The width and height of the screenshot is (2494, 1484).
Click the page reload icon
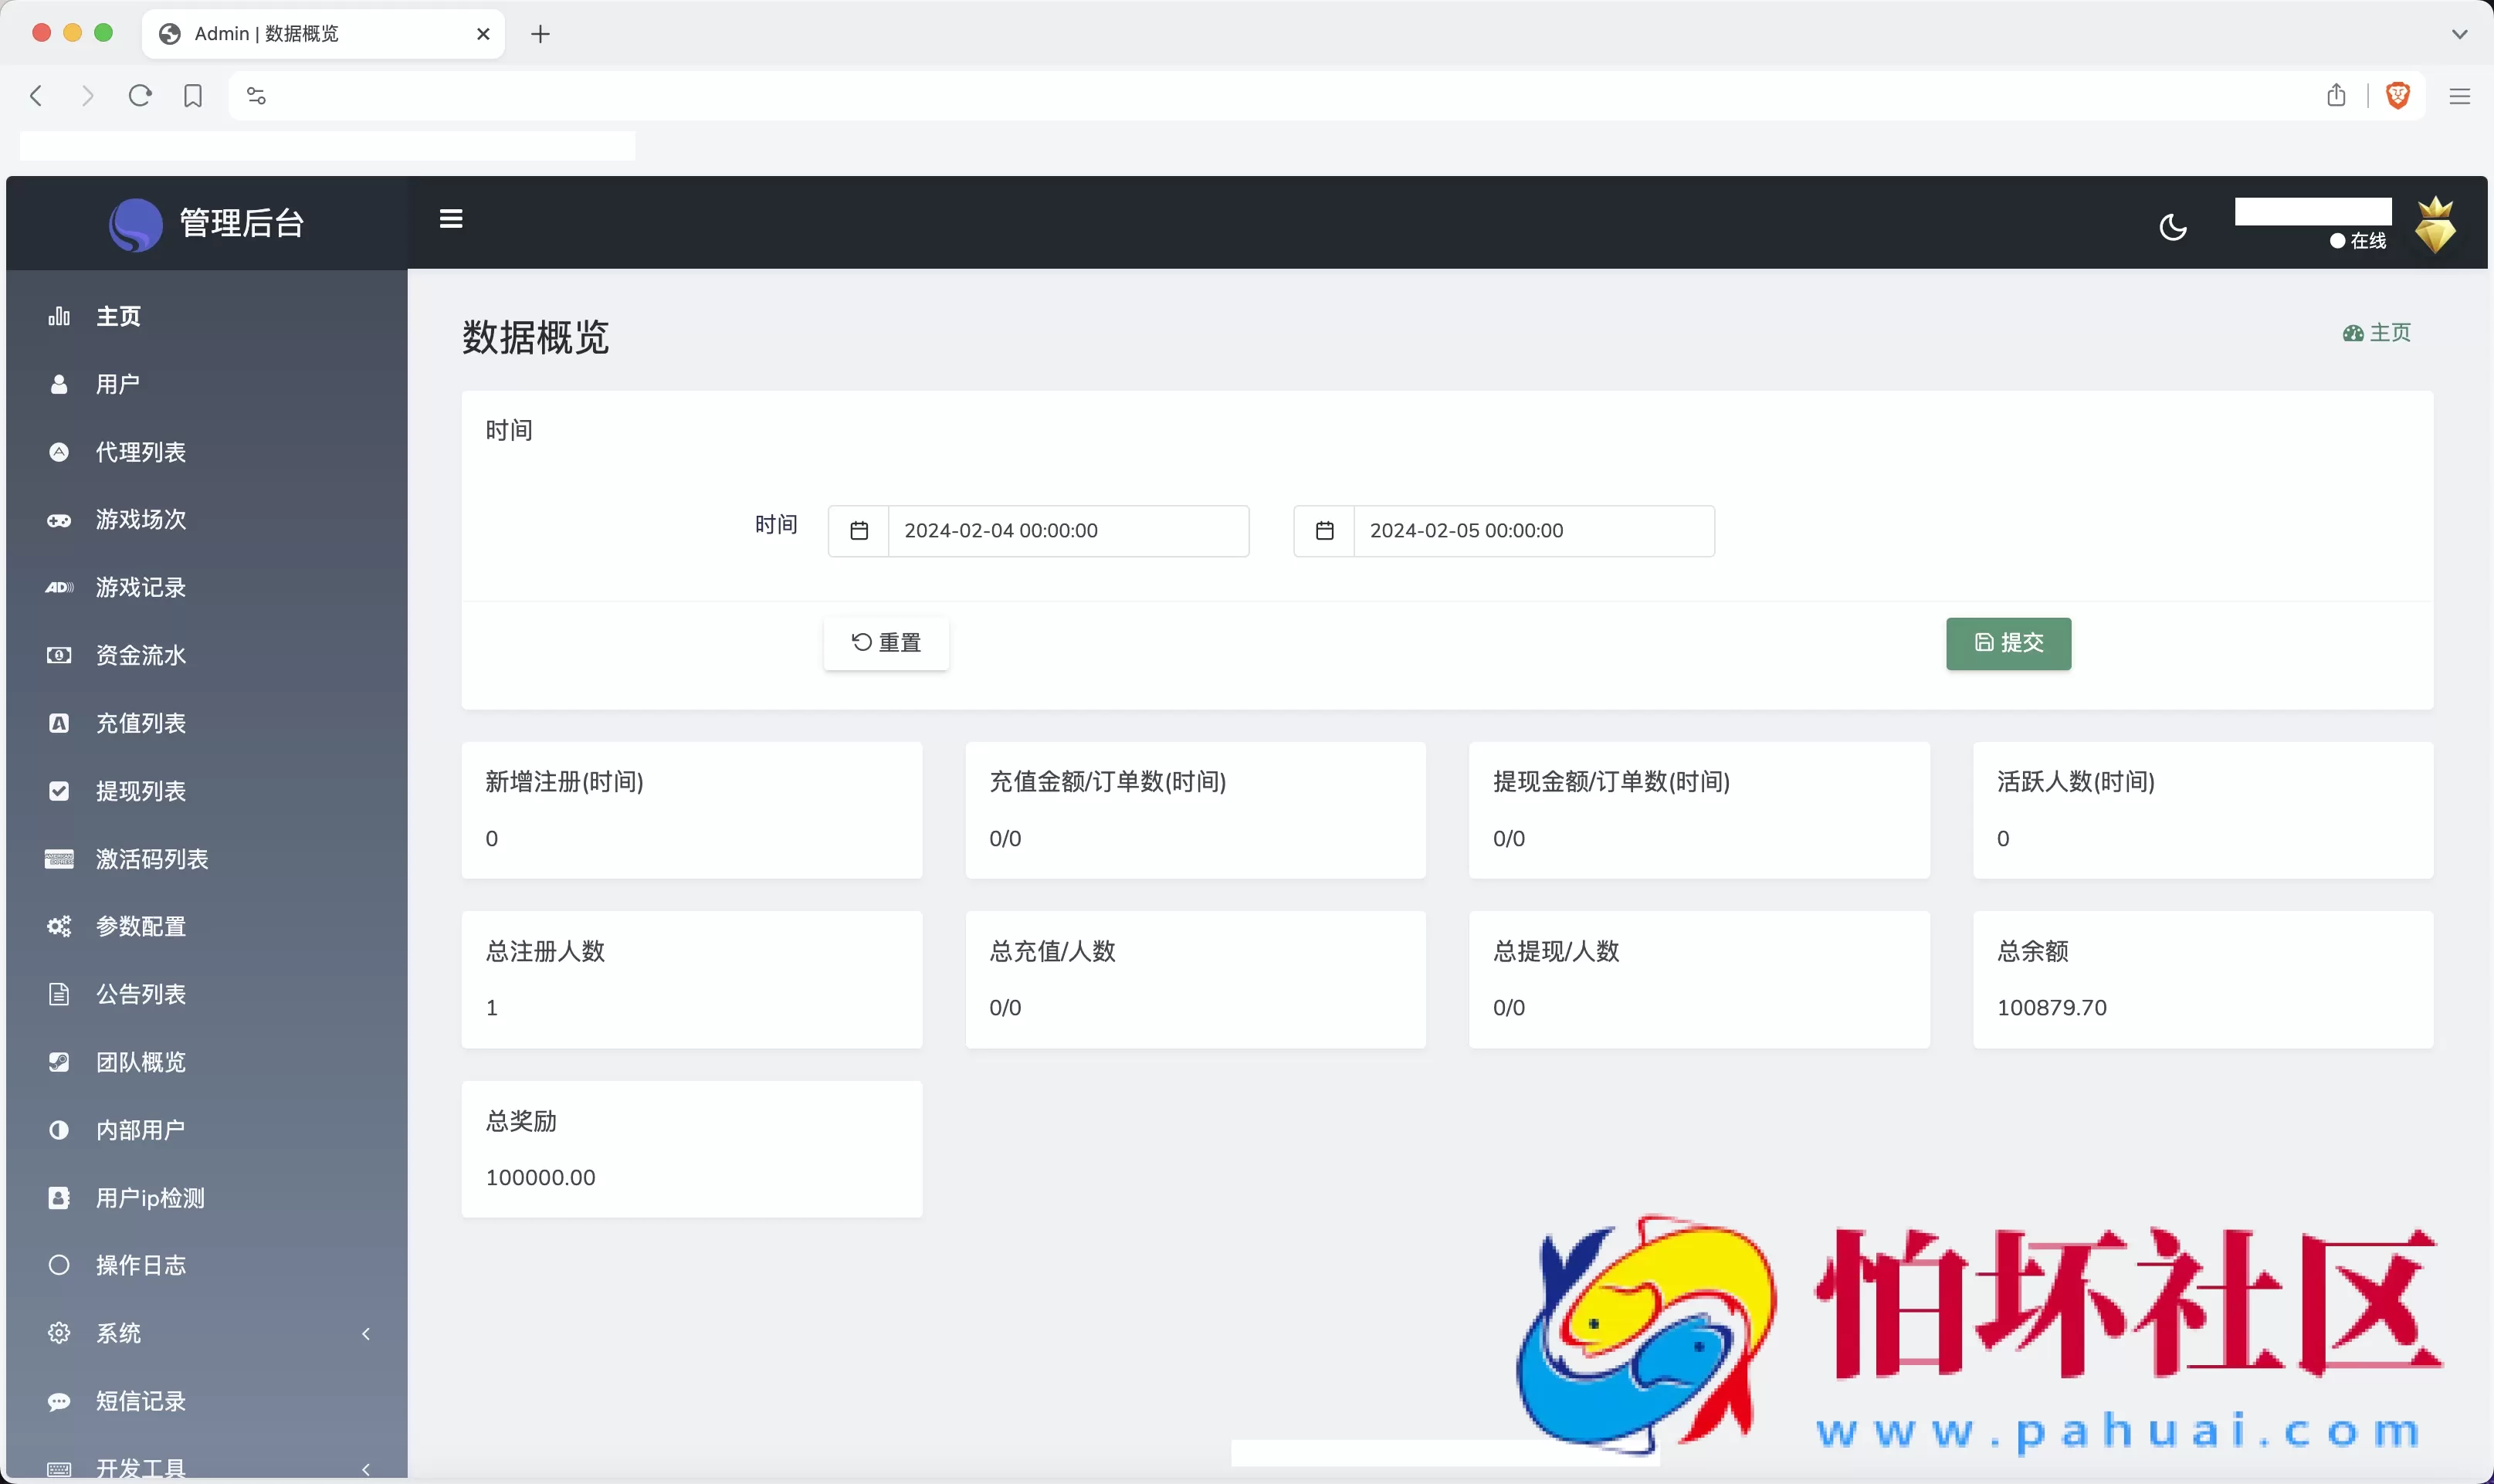coord(140,95)
